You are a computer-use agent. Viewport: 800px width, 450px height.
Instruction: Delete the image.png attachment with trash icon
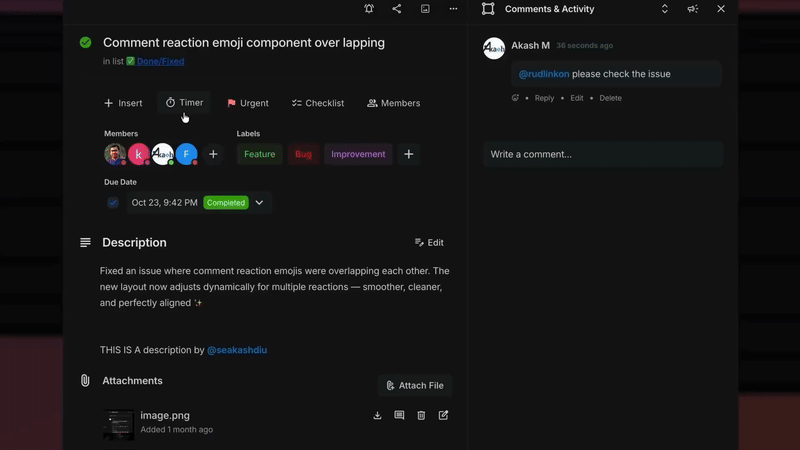click(421, 415)
